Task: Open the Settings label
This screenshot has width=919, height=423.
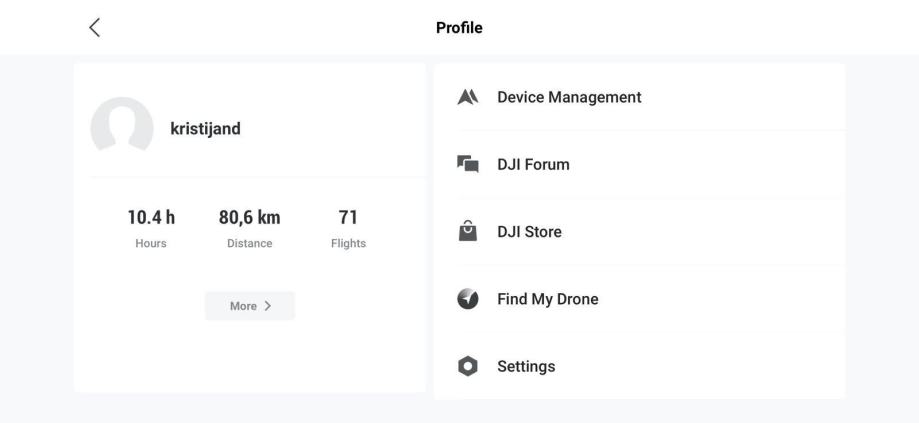Action: tap(526, 367)
